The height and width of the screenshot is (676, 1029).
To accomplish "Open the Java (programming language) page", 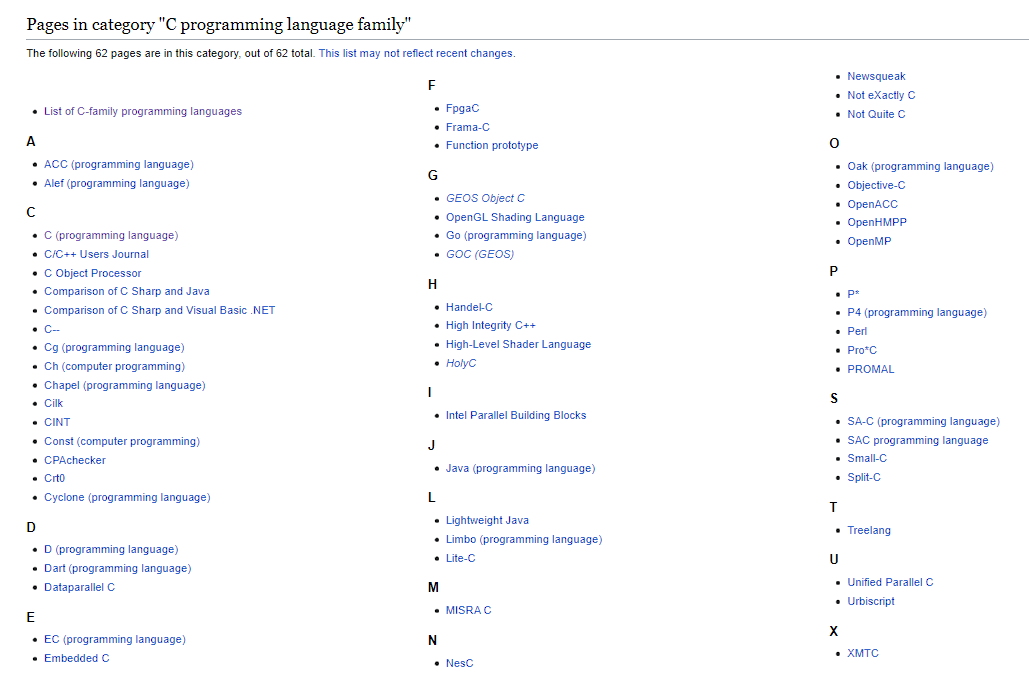I will pos(521,469).
